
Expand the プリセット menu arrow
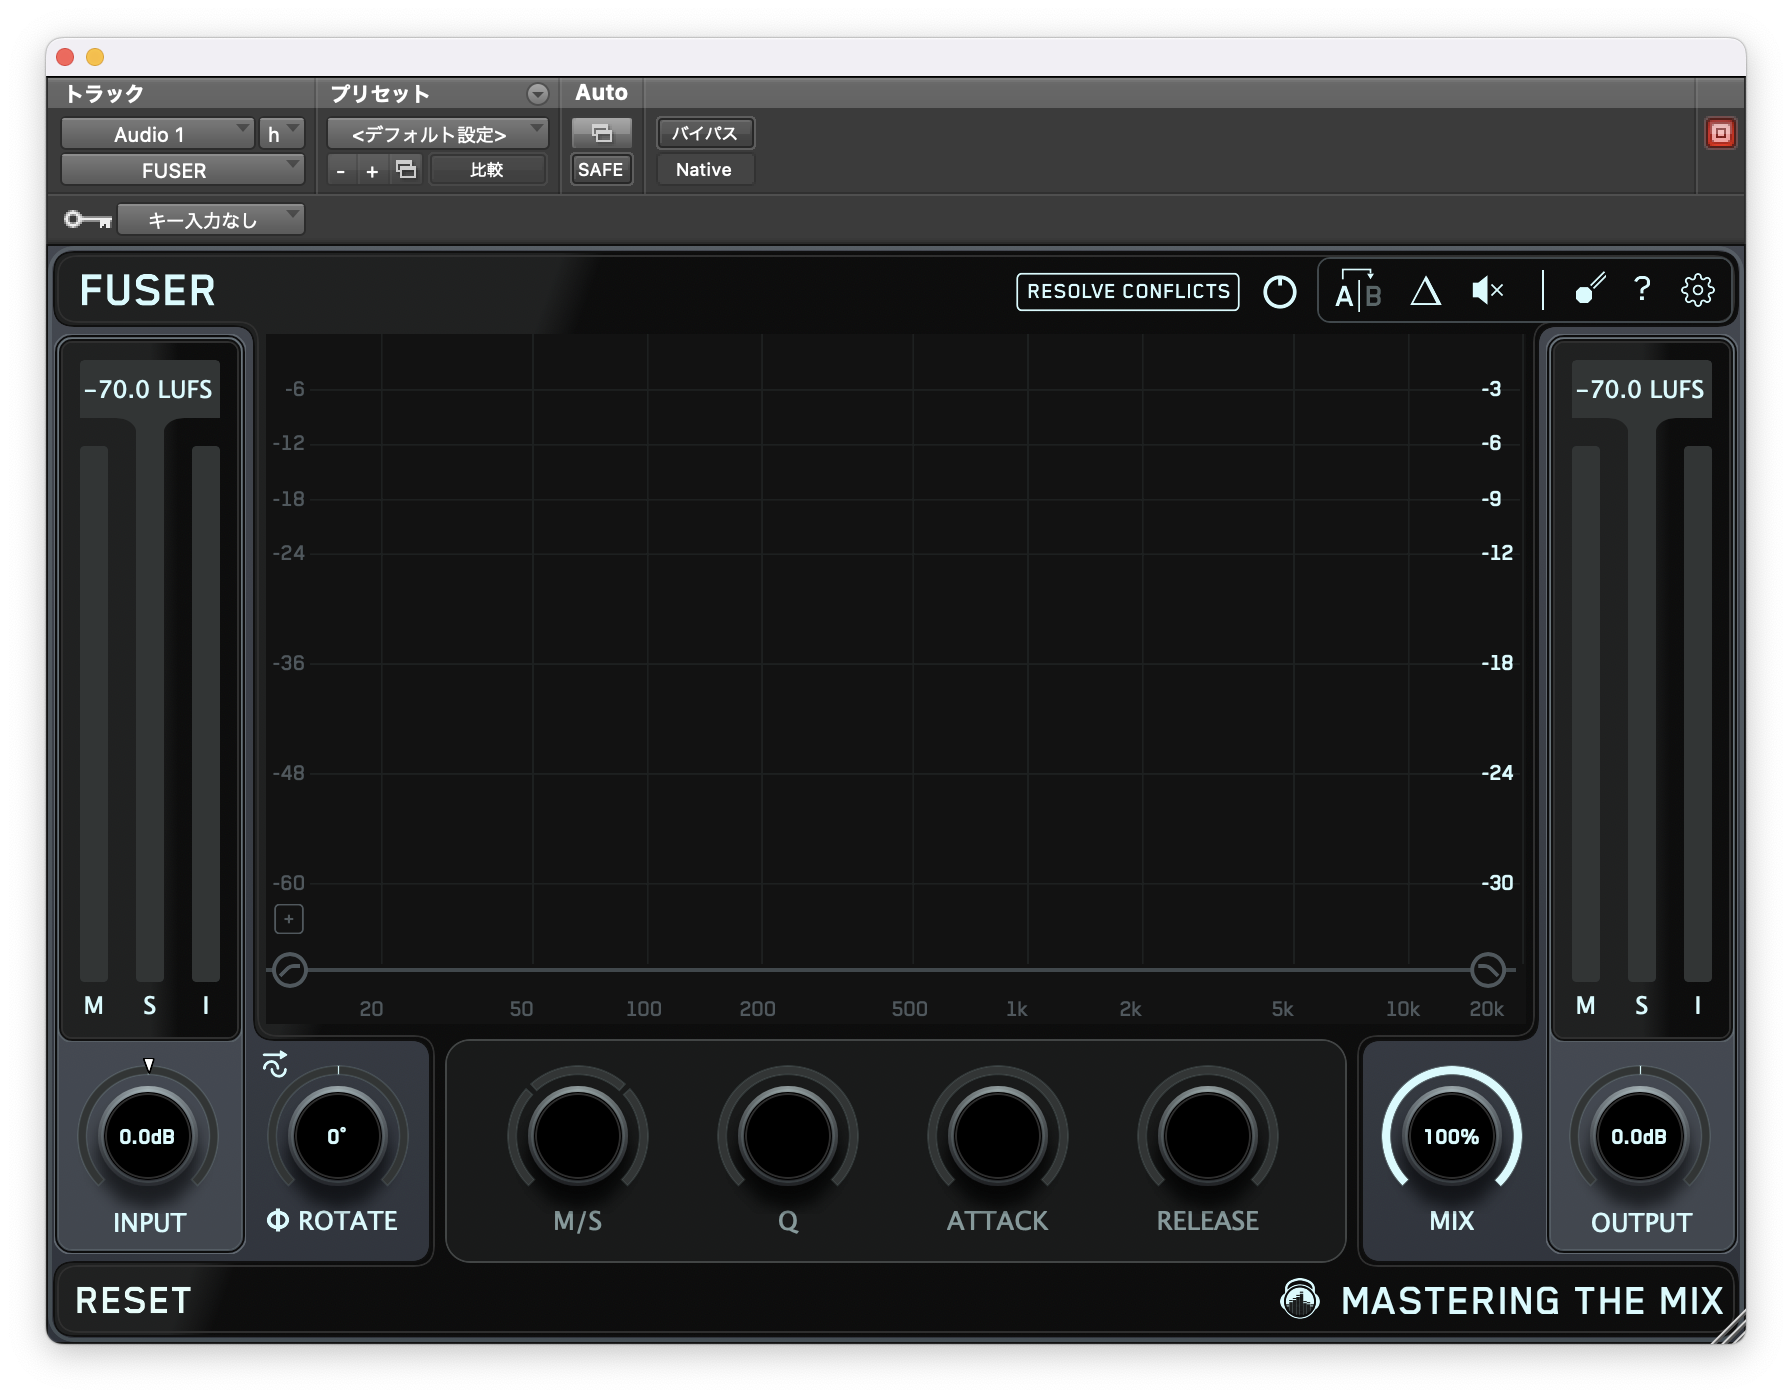click(538, 94)
